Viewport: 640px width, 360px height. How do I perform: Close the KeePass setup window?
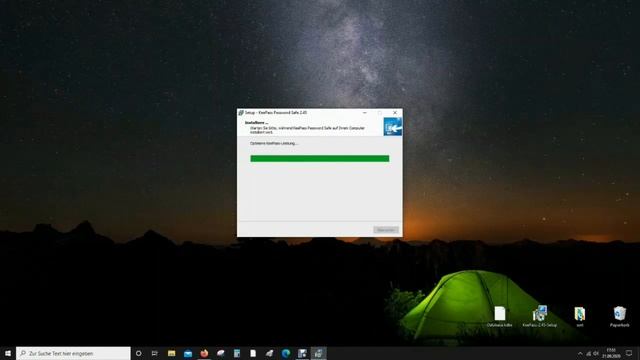[x=395, y=113]
